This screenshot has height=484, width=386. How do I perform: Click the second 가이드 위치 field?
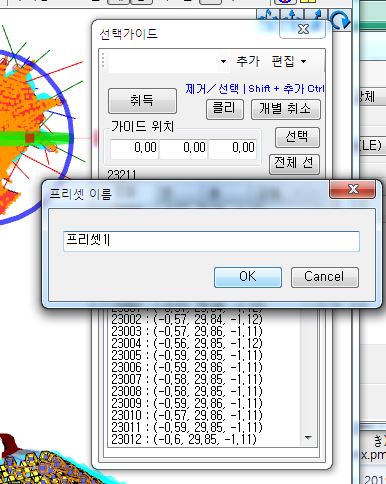pyautogui.click(x=184, y=148)
